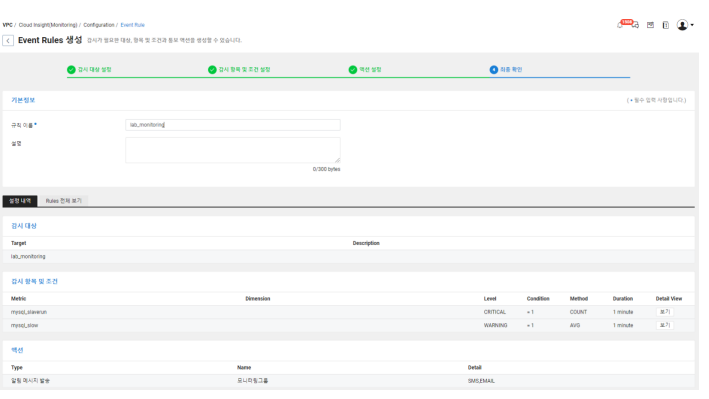Go to the second completed step checkmark
709x399 pixels.
point(212,70)
